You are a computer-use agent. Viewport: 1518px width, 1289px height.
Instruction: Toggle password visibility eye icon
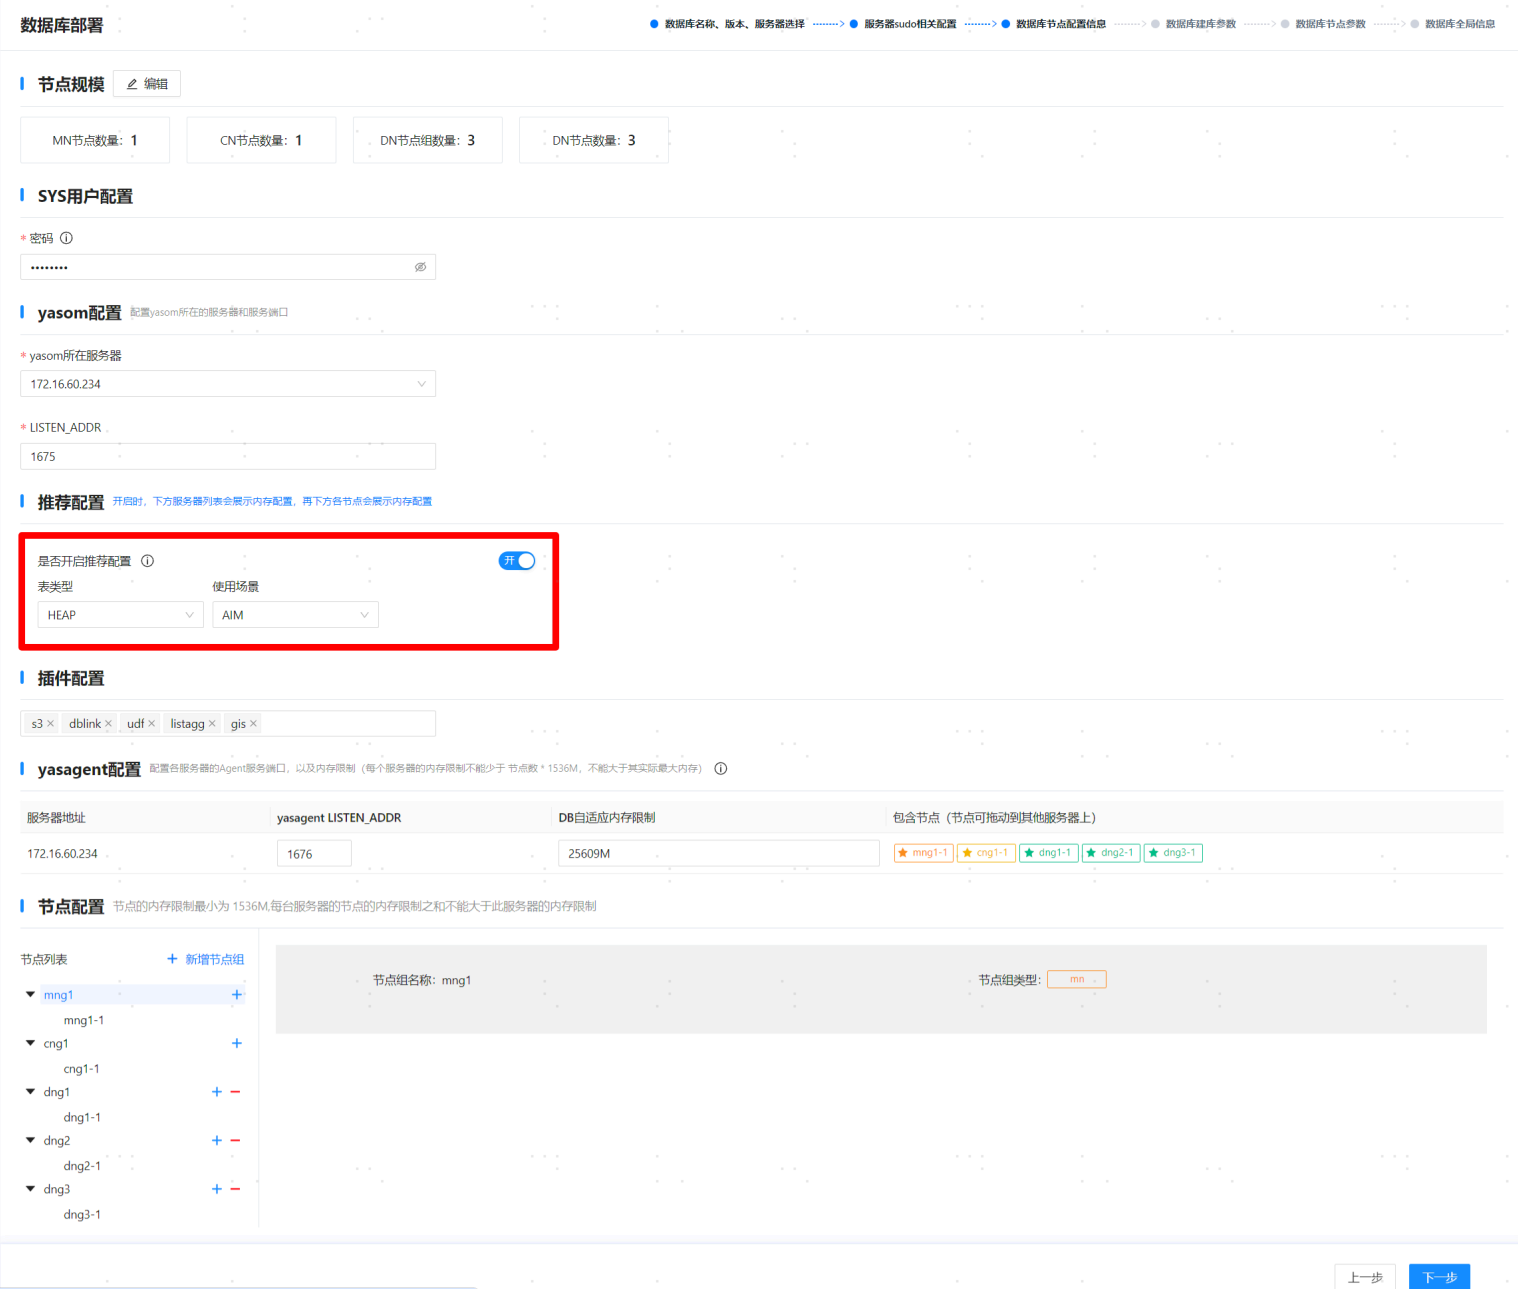pyautogui.click(x=420, y=267)
